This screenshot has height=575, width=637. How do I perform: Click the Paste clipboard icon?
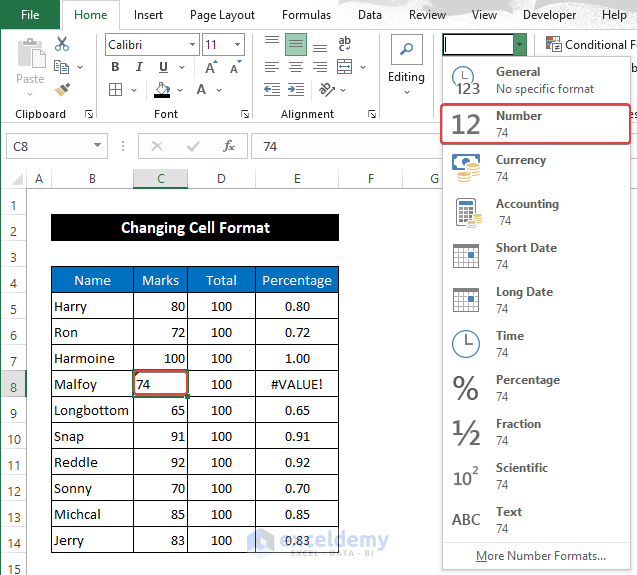point(30,54)
